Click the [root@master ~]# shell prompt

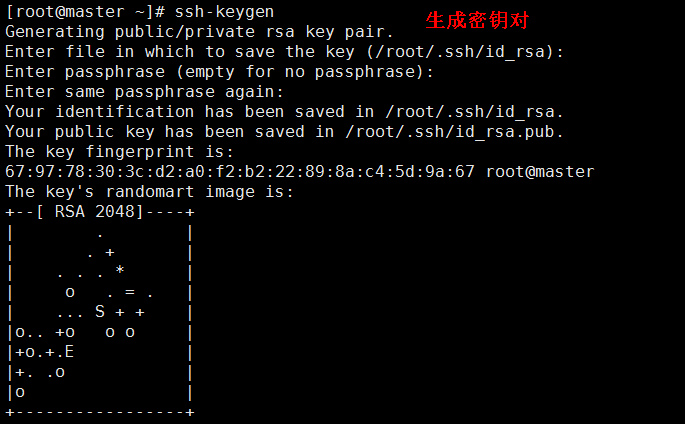click(x=80, y=12)
